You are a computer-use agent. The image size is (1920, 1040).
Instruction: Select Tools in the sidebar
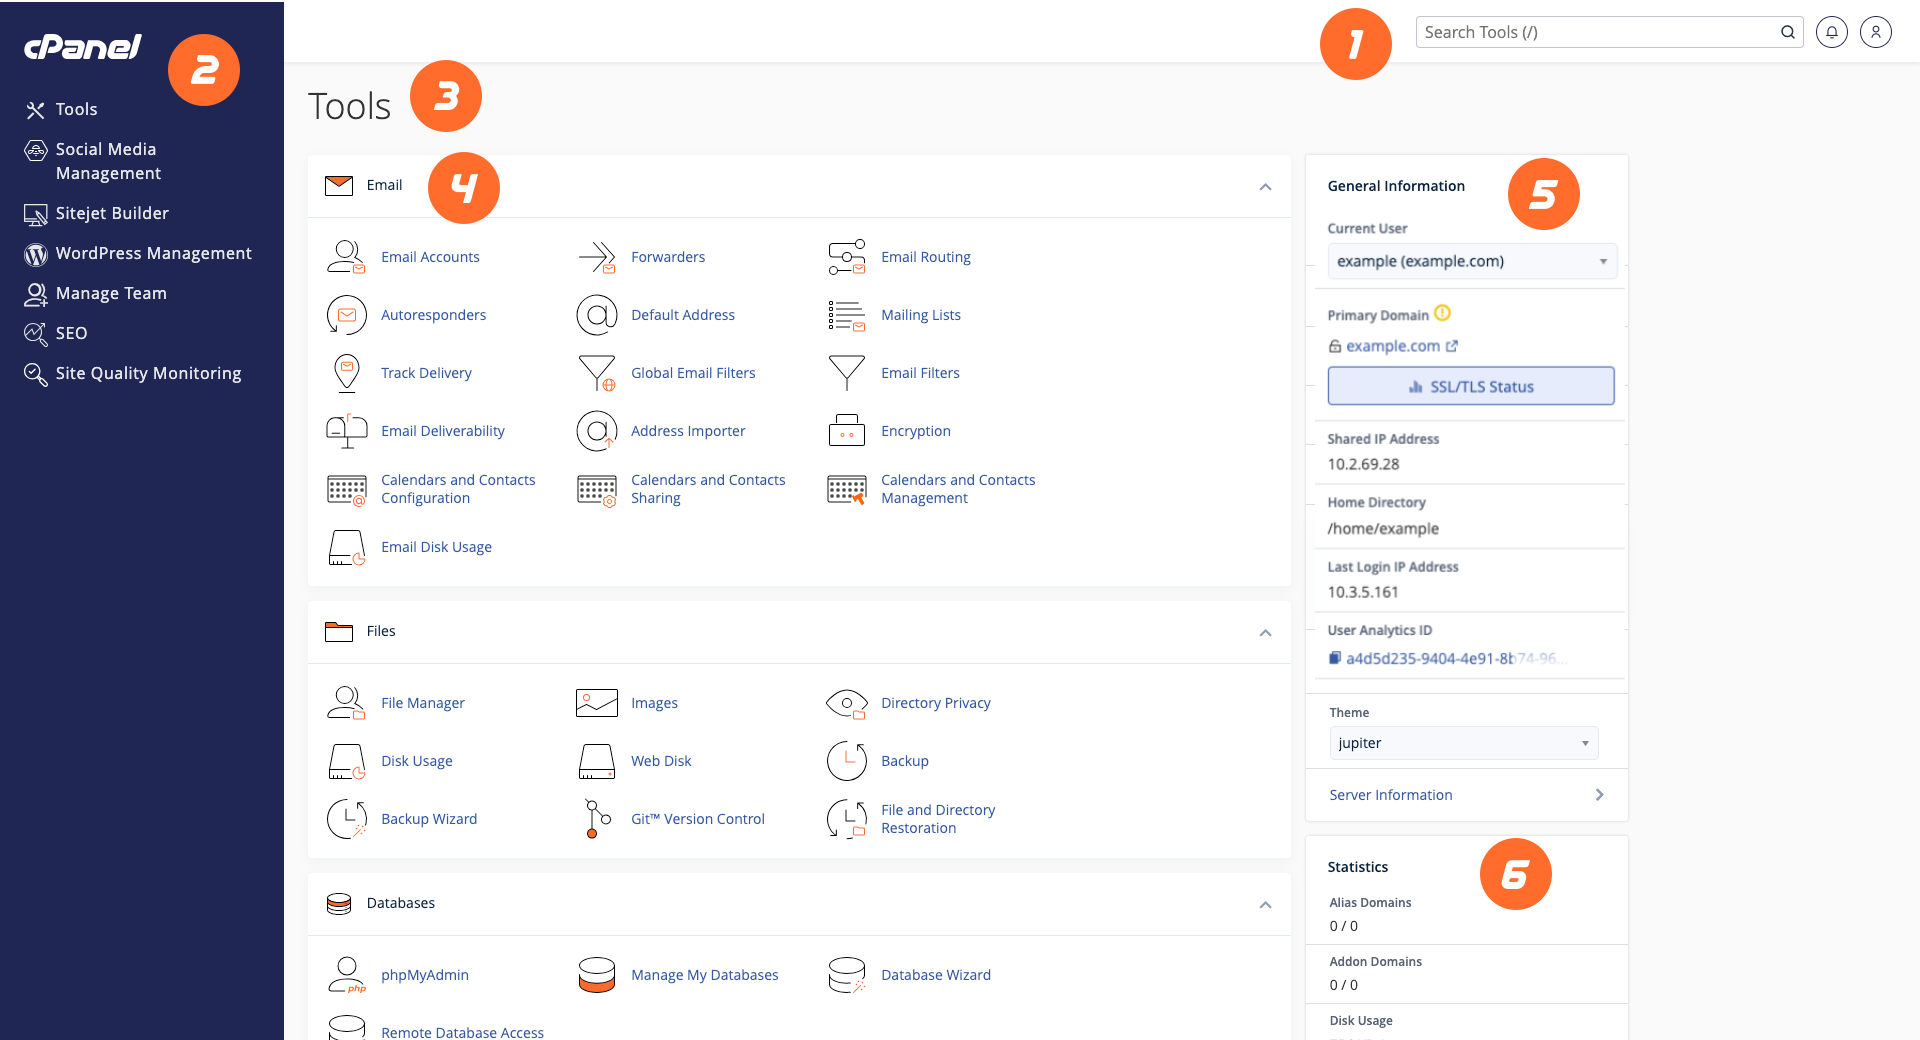(x=76, y=109)
